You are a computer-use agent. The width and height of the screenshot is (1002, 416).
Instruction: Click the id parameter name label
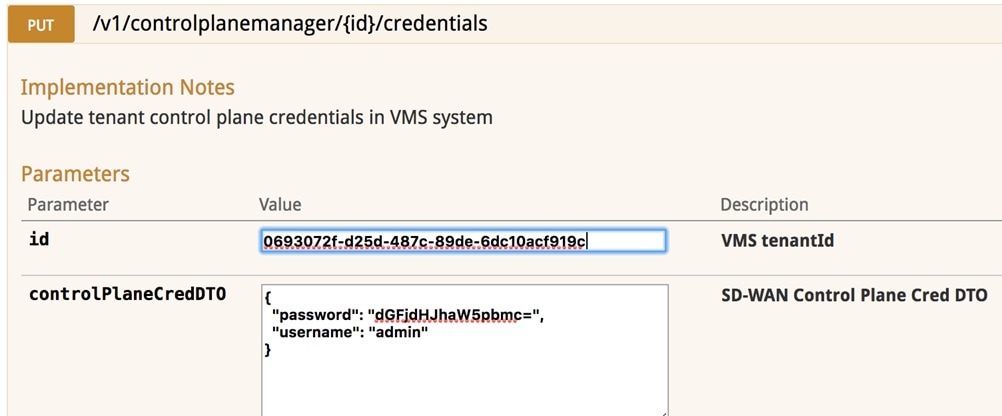click(x=39, y=240)
